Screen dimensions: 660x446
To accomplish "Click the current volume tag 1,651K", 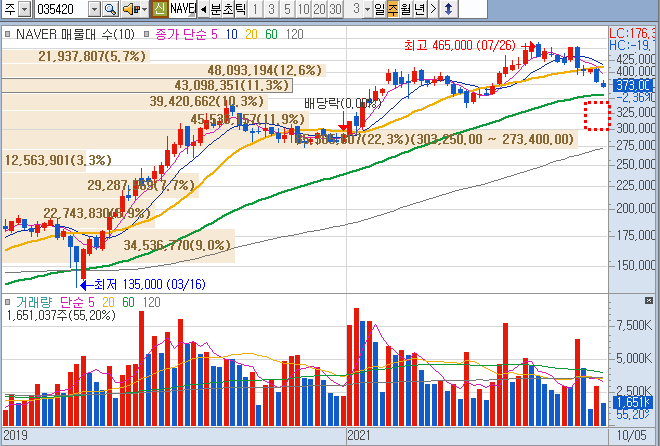I will tap(633, 402).
